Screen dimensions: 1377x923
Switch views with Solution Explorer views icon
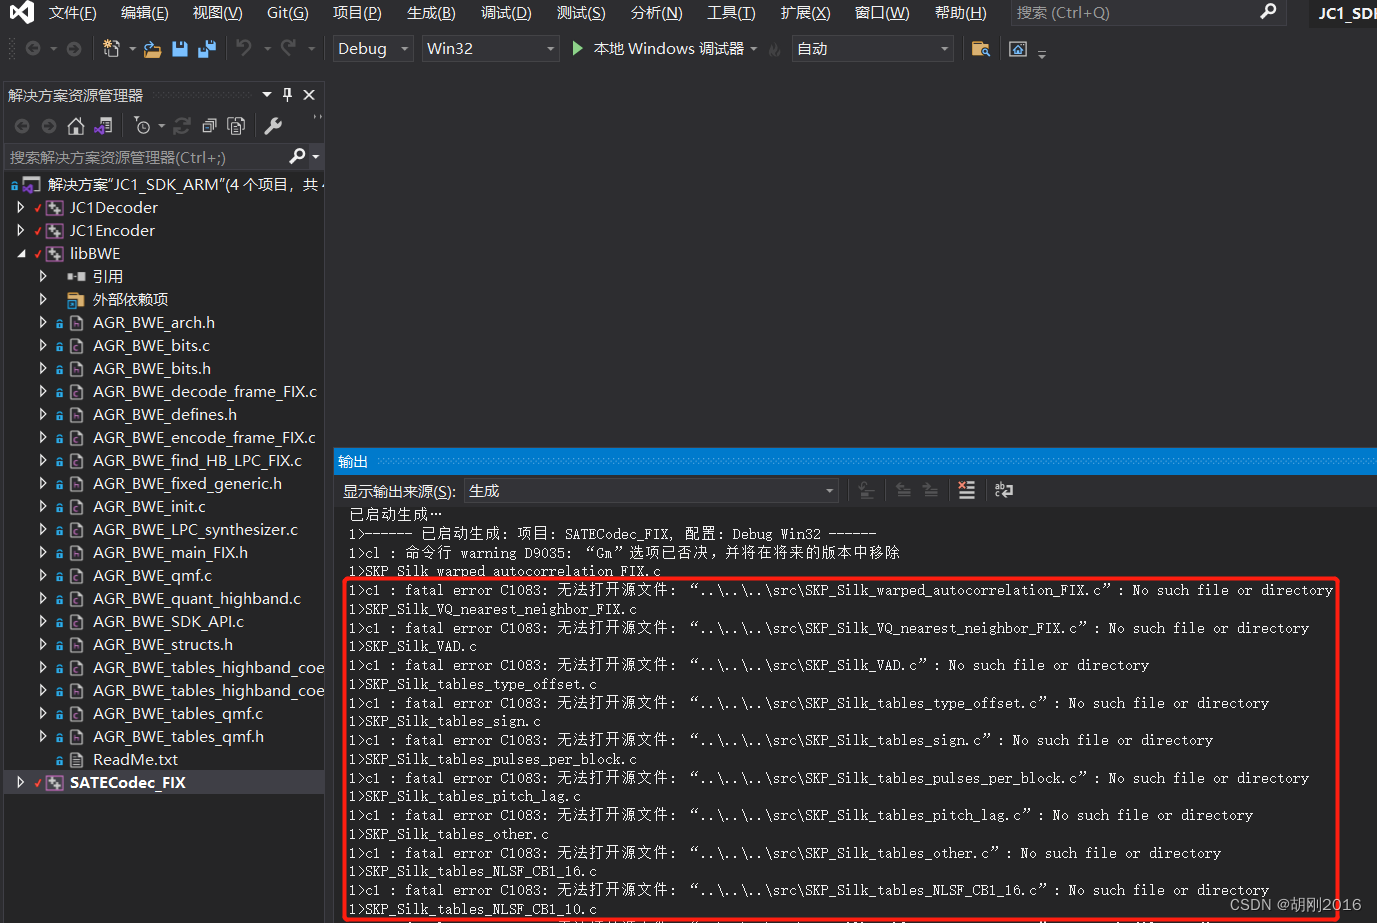(103, 126)
